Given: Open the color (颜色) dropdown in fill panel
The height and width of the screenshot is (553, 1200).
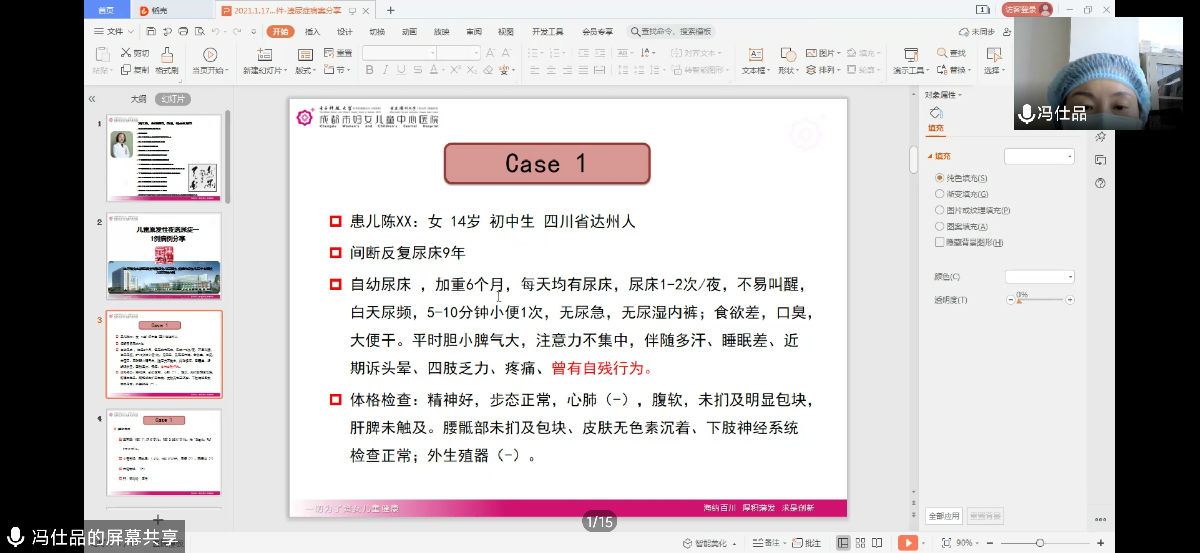Looking at the screenshot, I should pyautogui.click(x=1040, y=277).
